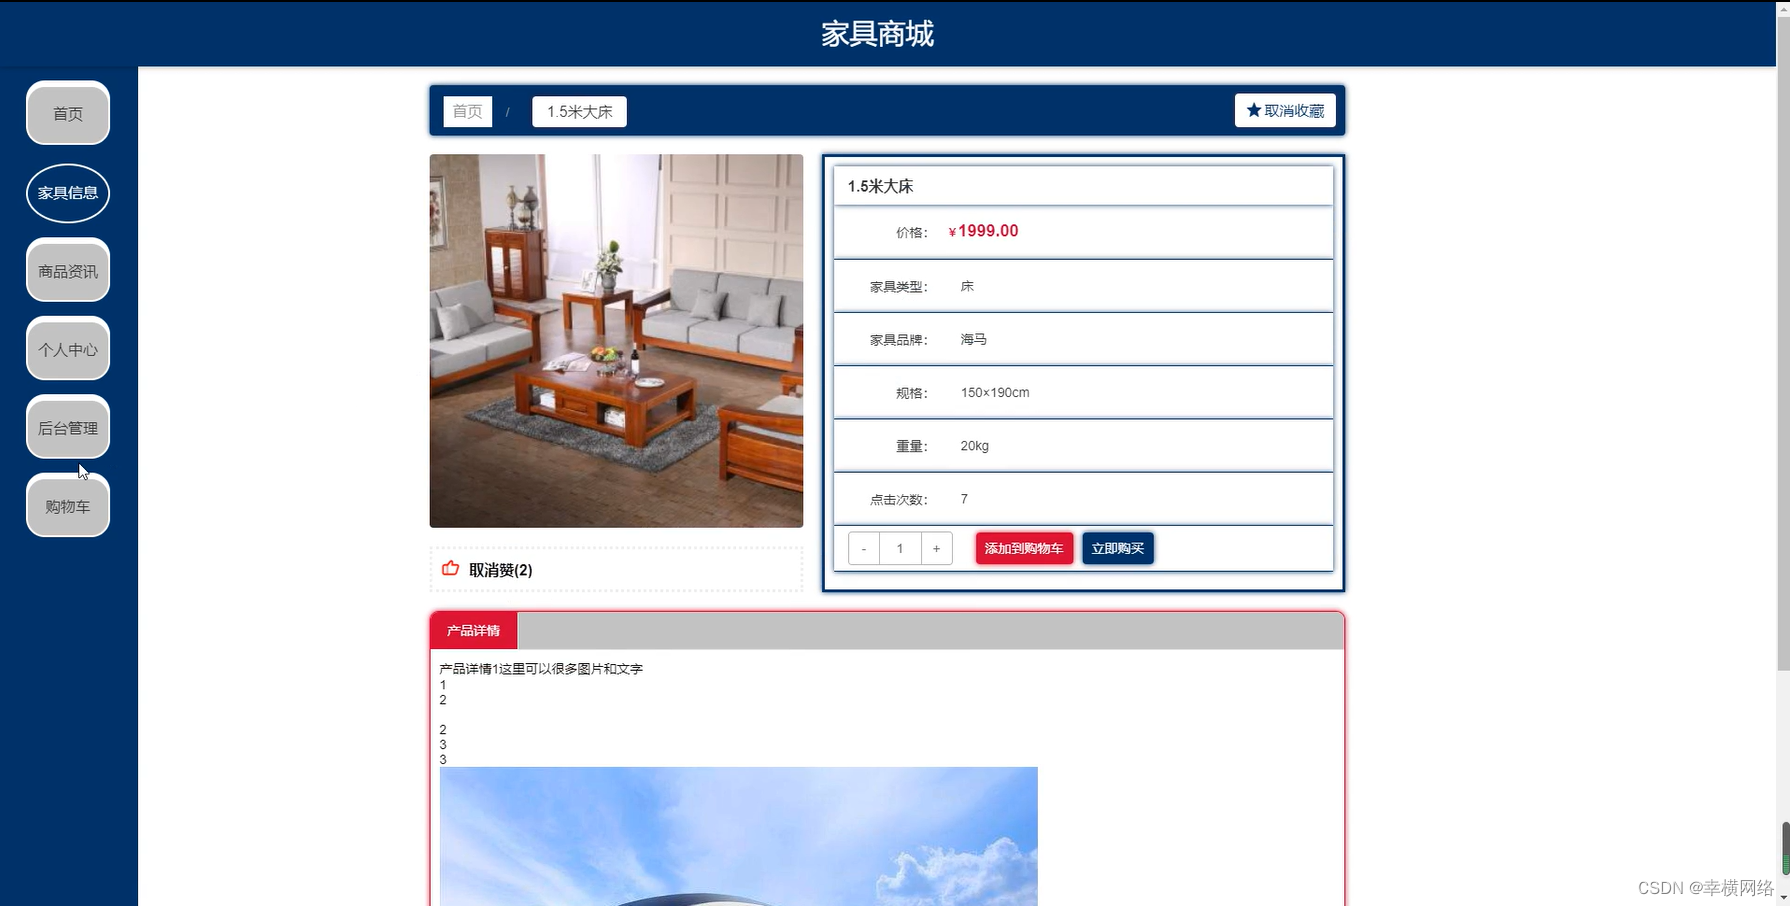The image size is (1790, 906).
Task: Toggle favorite off via 取消收藏 button
Action: click(x=1284, y=110)
